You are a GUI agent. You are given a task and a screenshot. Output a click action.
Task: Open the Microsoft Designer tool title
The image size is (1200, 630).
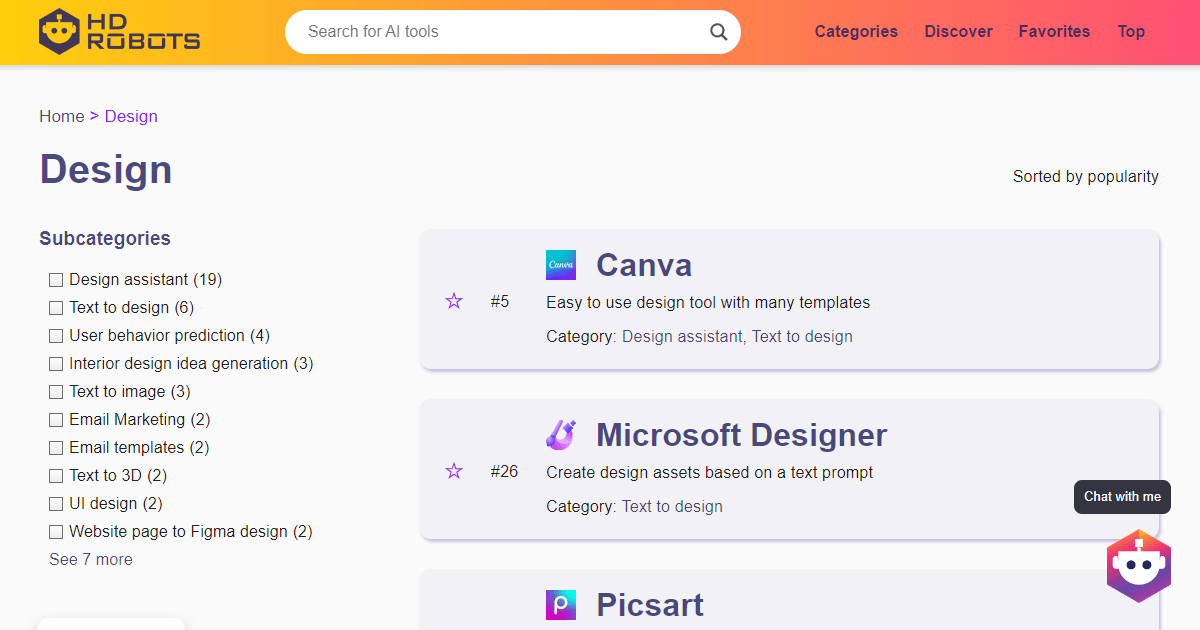point(741,435)
